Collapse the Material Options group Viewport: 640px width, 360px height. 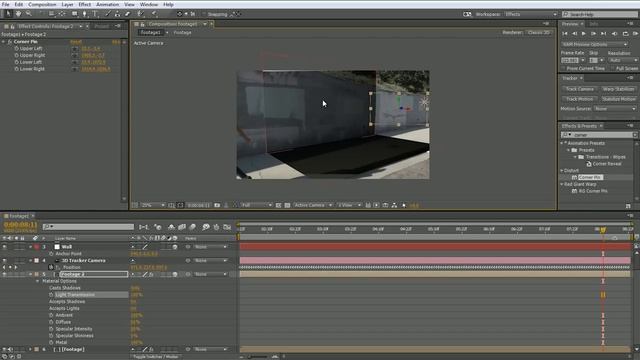point(38,281)
